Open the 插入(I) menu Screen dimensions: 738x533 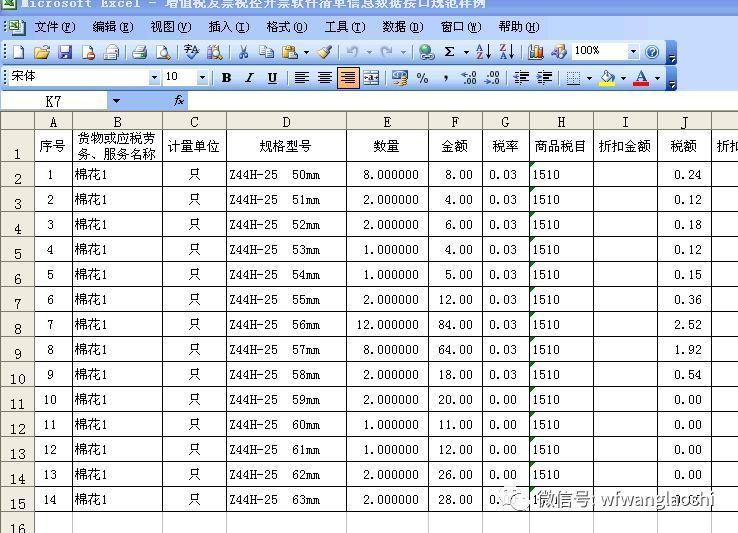click(229, 27)
